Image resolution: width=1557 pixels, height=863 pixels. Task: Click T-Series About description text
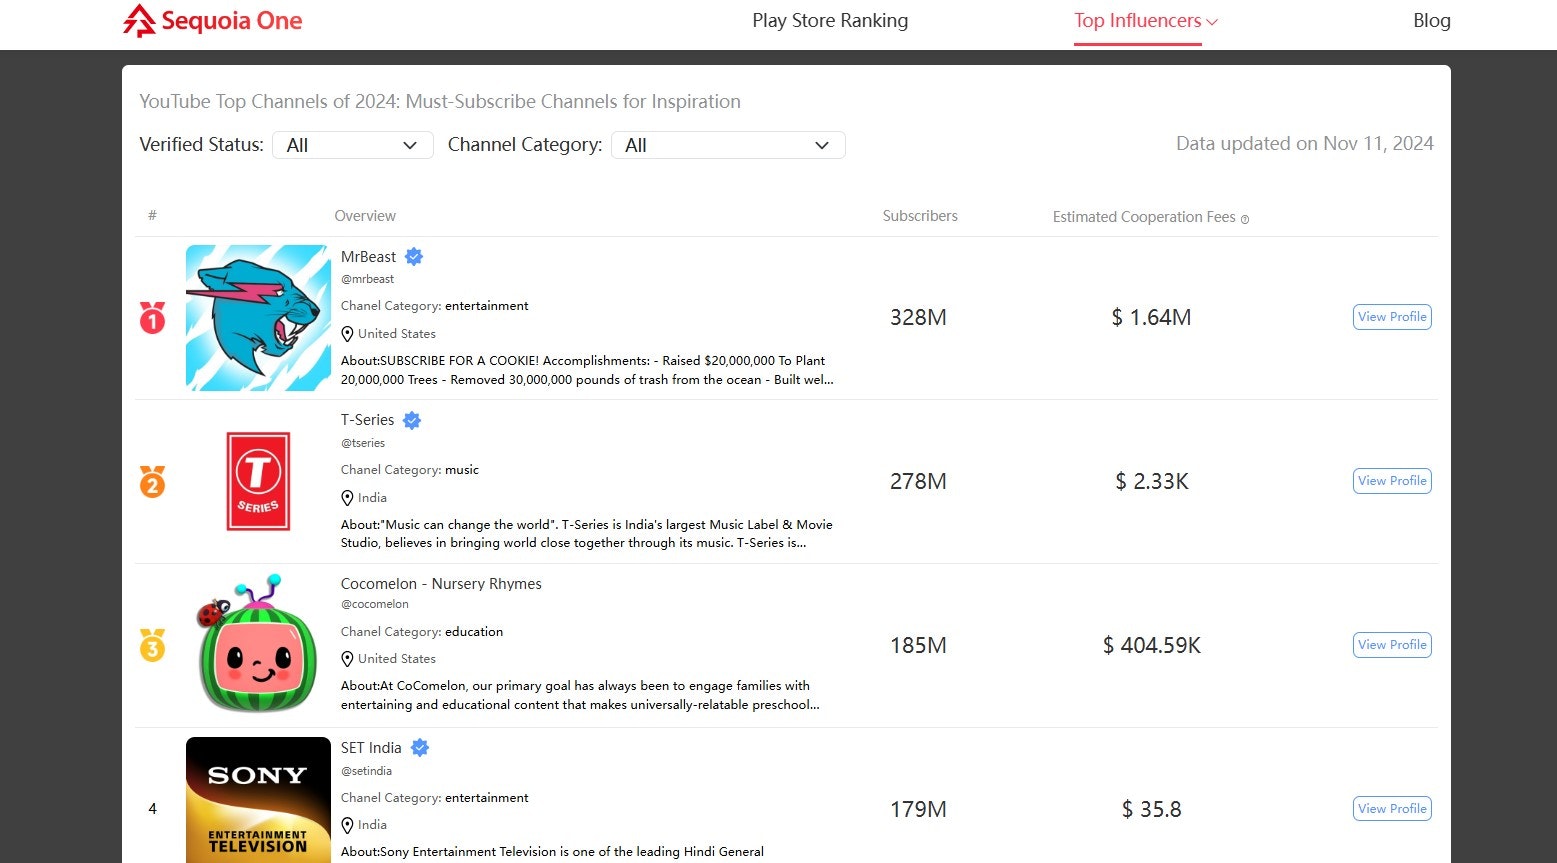(587, 534)
